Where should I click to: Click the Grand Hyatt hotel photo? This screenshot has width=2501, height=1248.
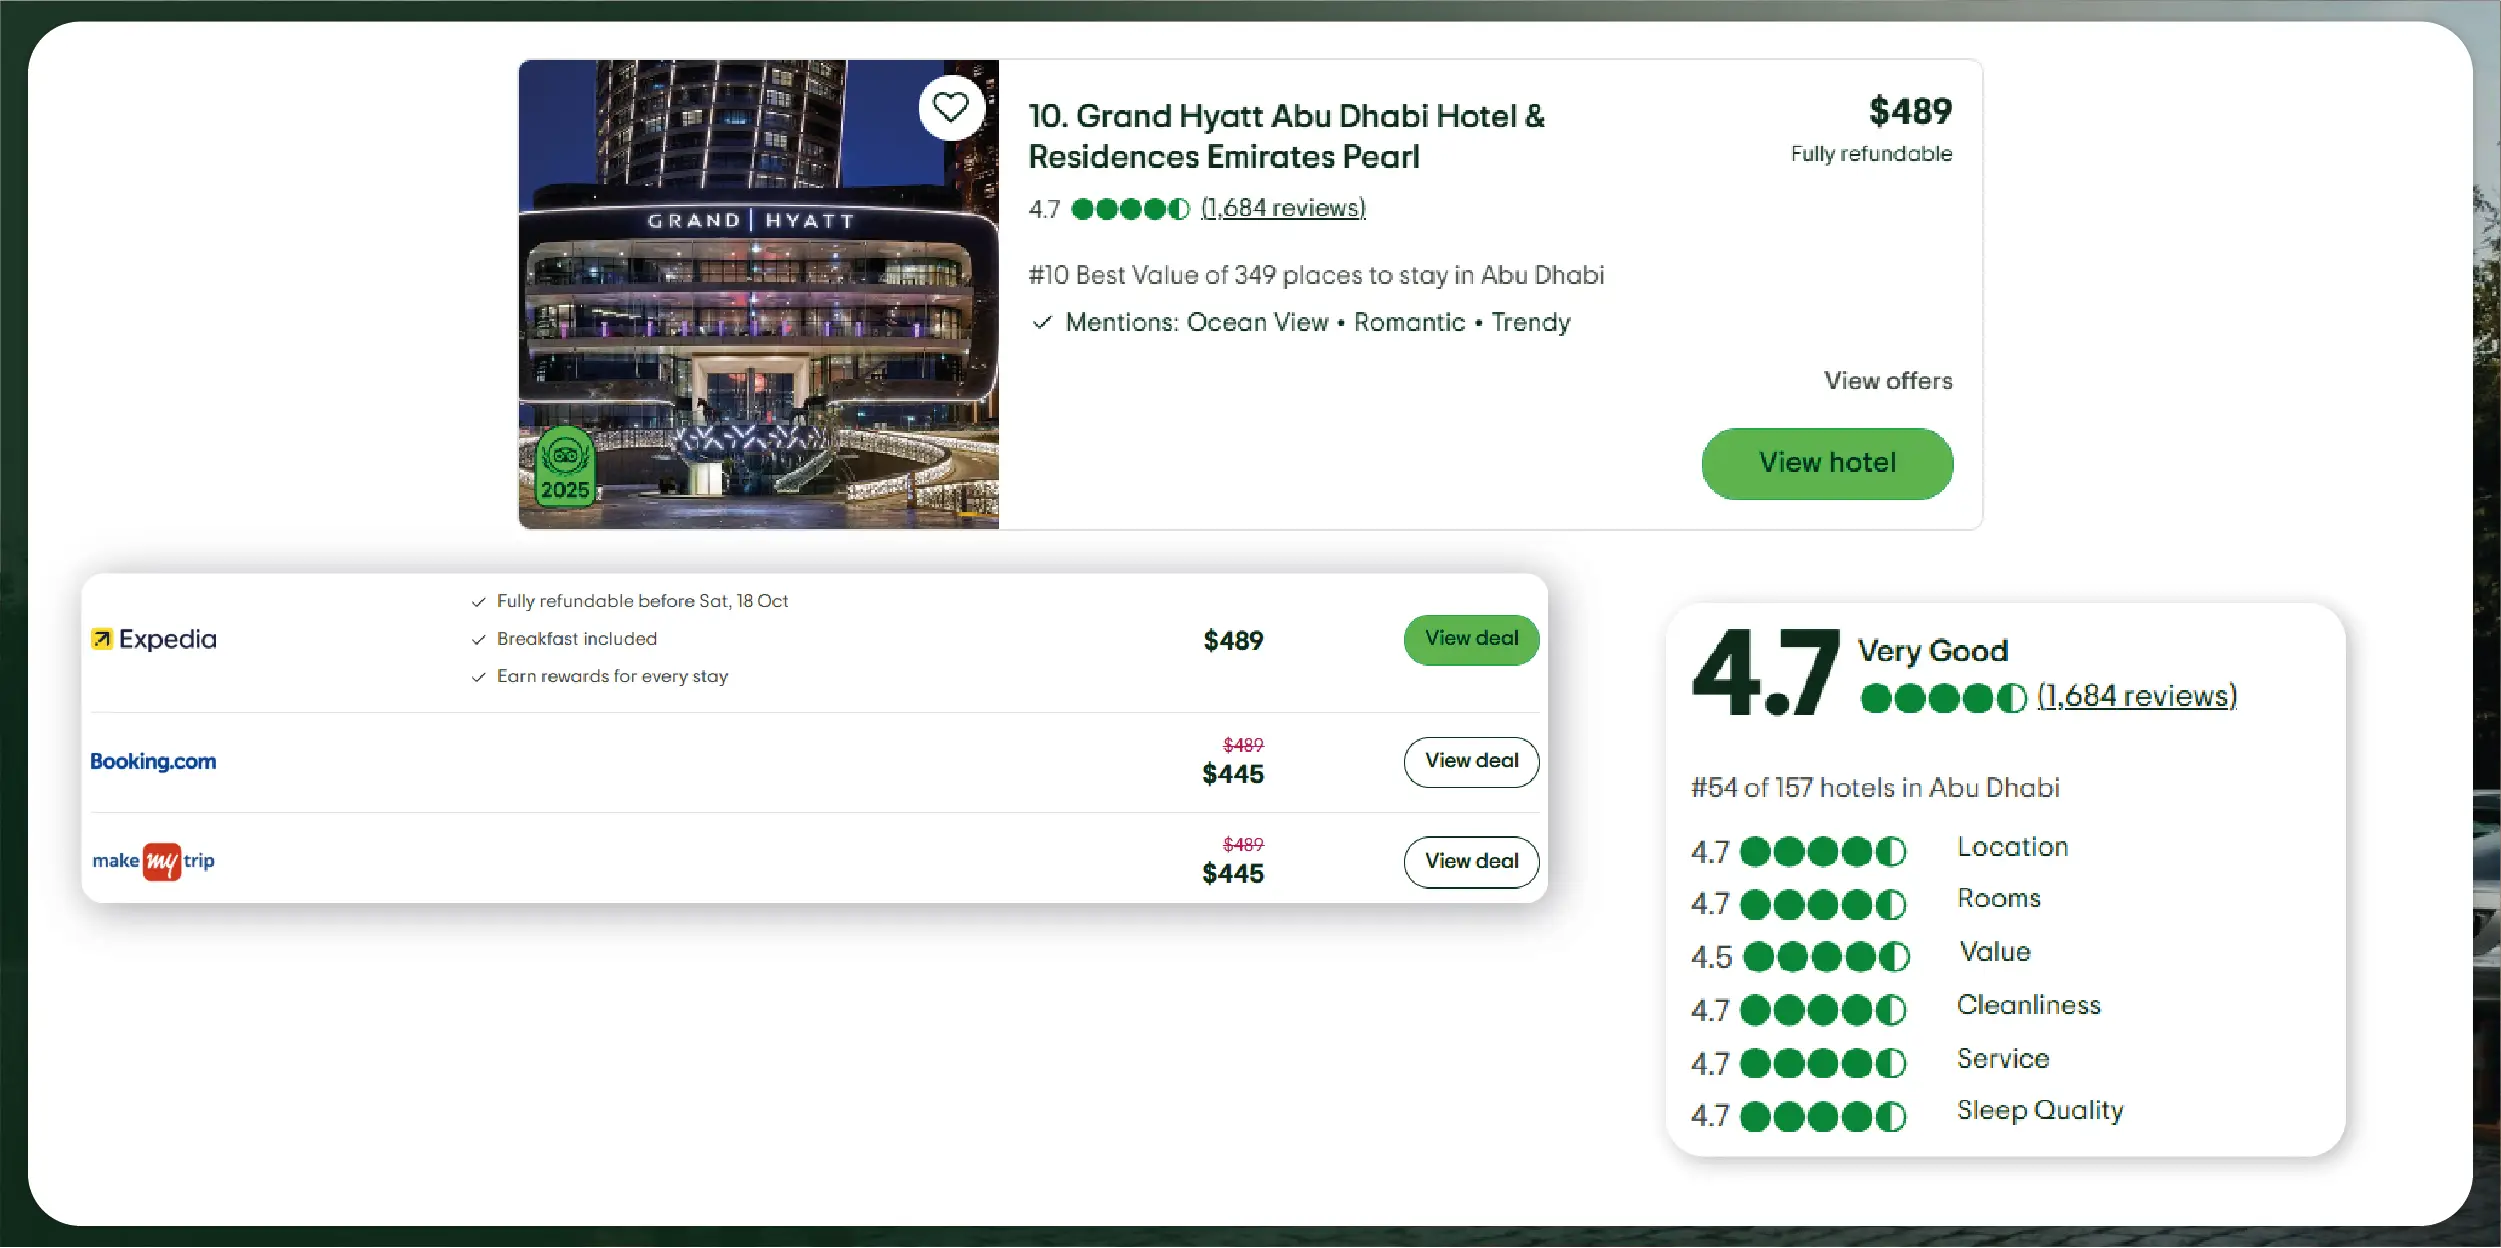coord(758,320)
